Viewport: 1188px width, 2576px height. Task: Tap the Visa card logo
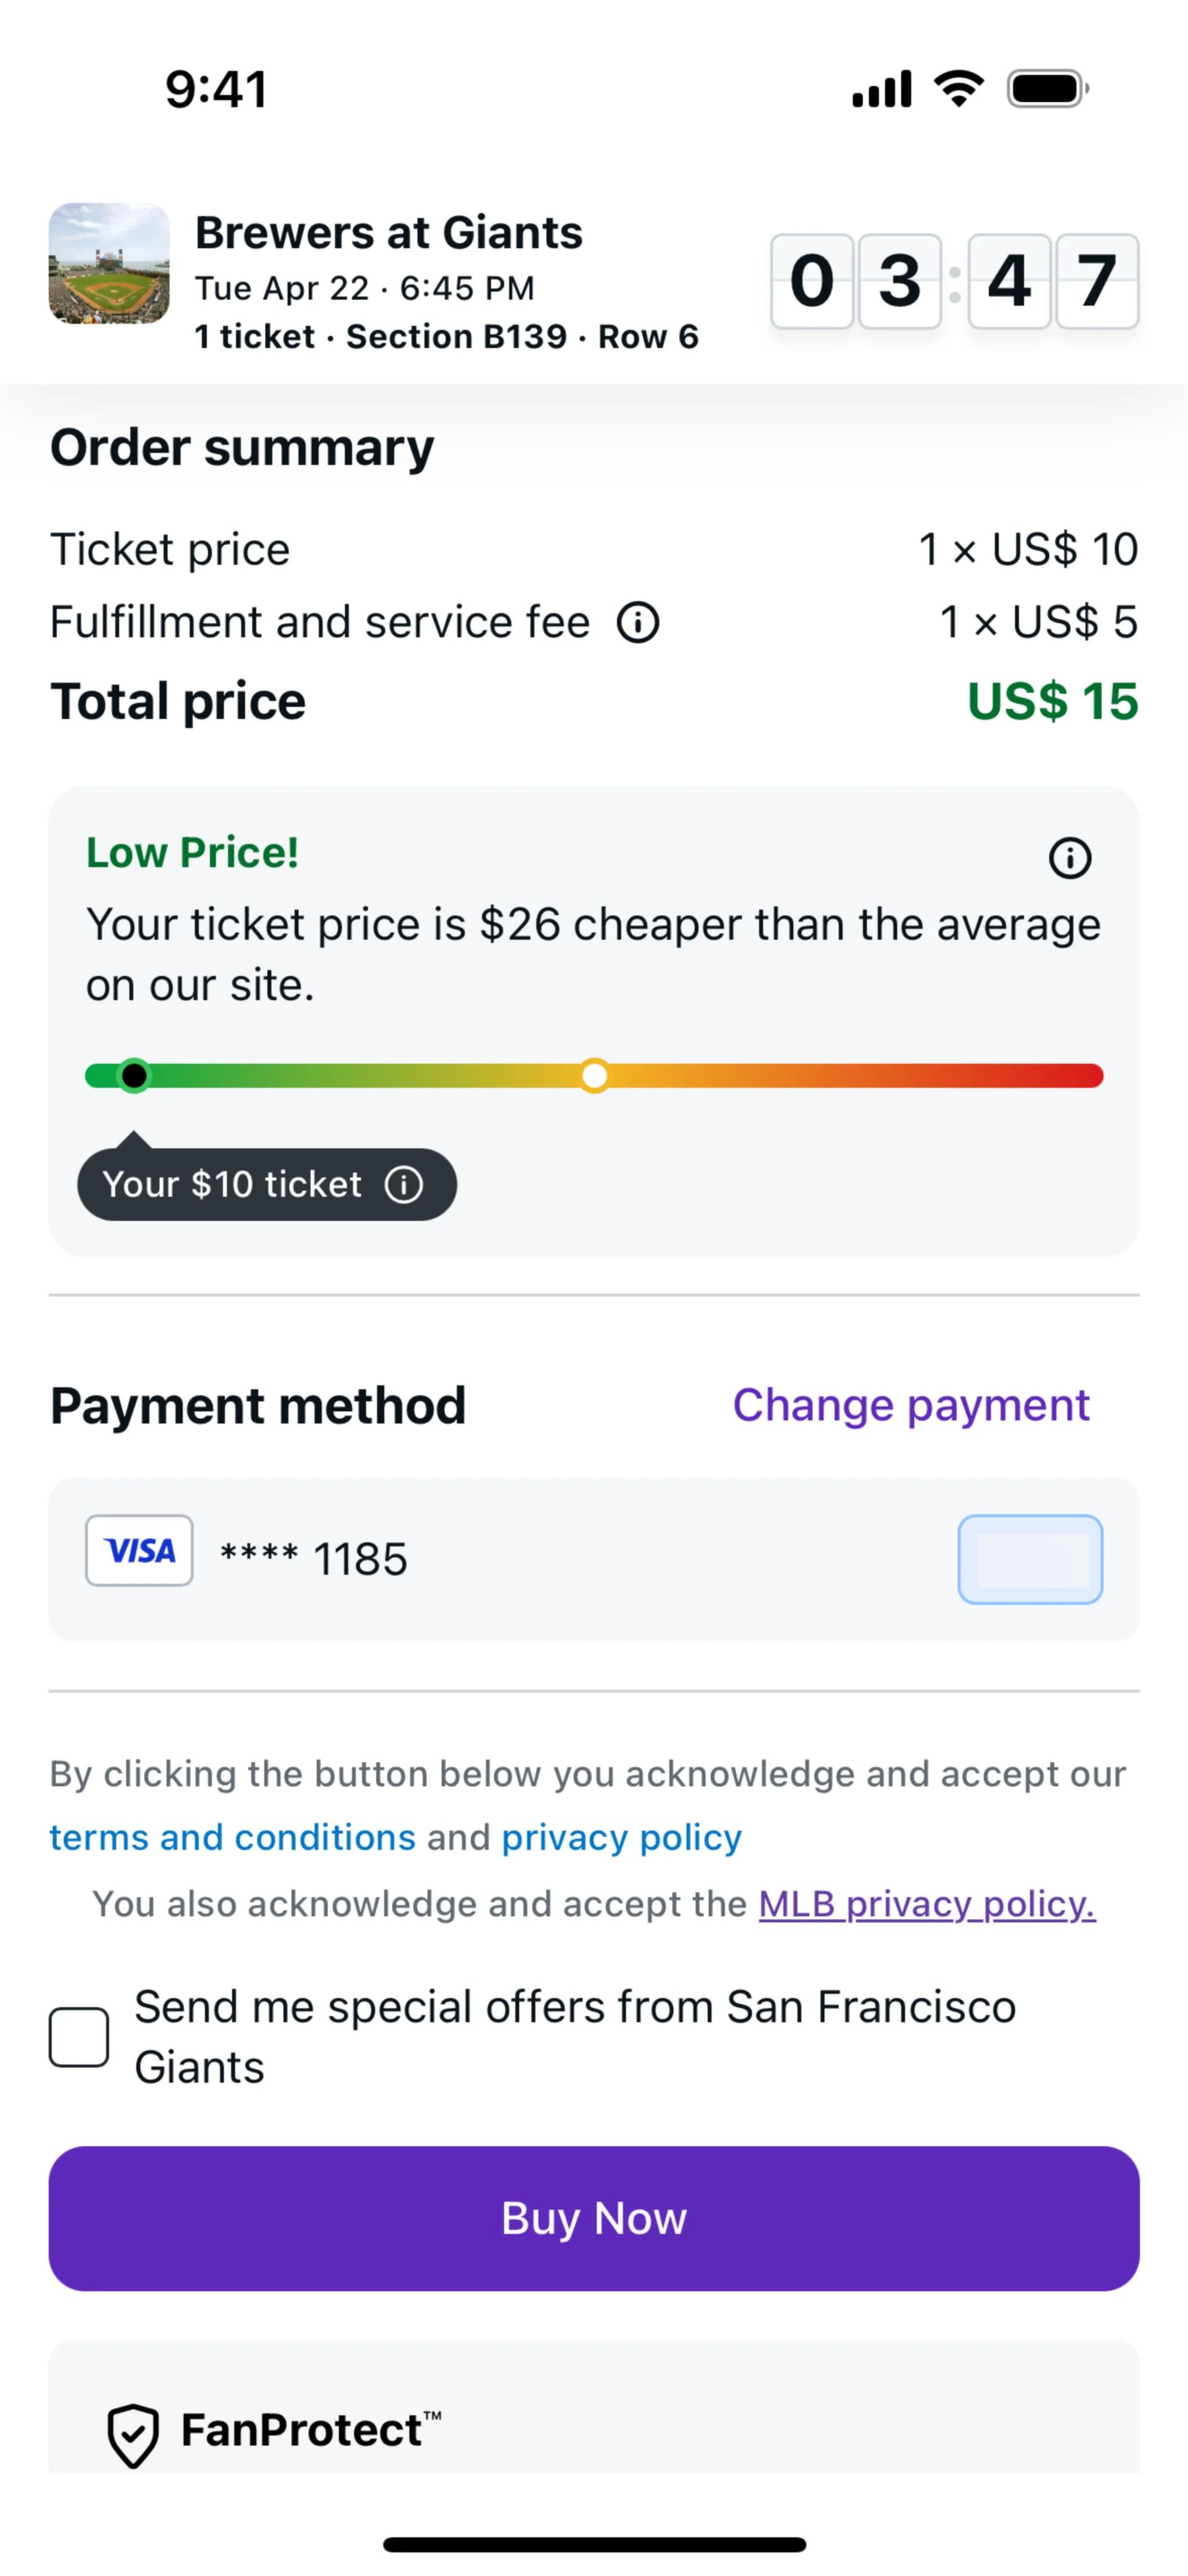[139, 1551]
